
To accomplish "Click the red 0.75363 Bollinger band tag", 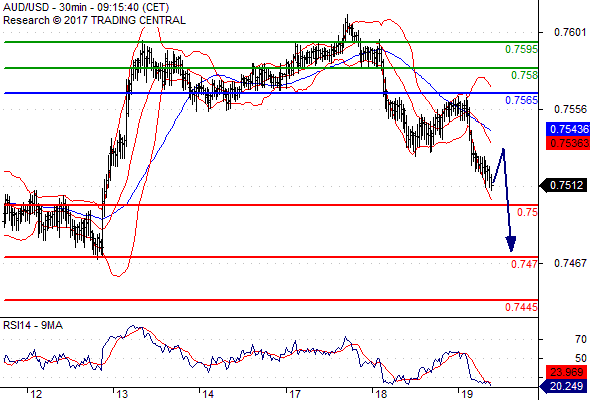I will click(568, 143).
